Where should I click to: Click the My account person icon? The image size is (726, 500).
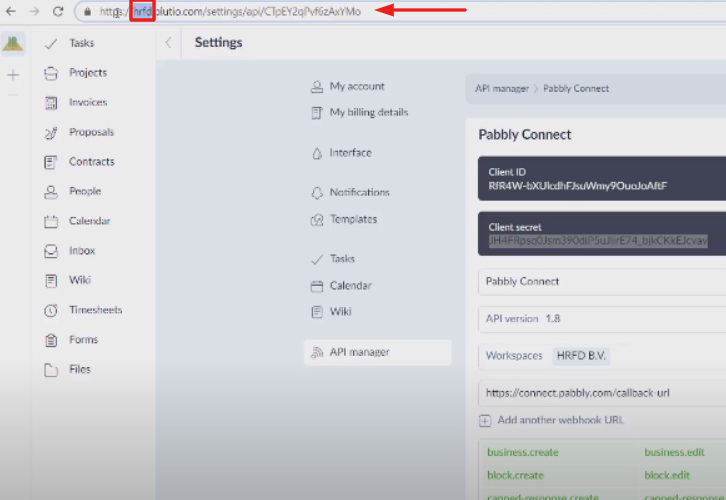click(x=317, y=87)
